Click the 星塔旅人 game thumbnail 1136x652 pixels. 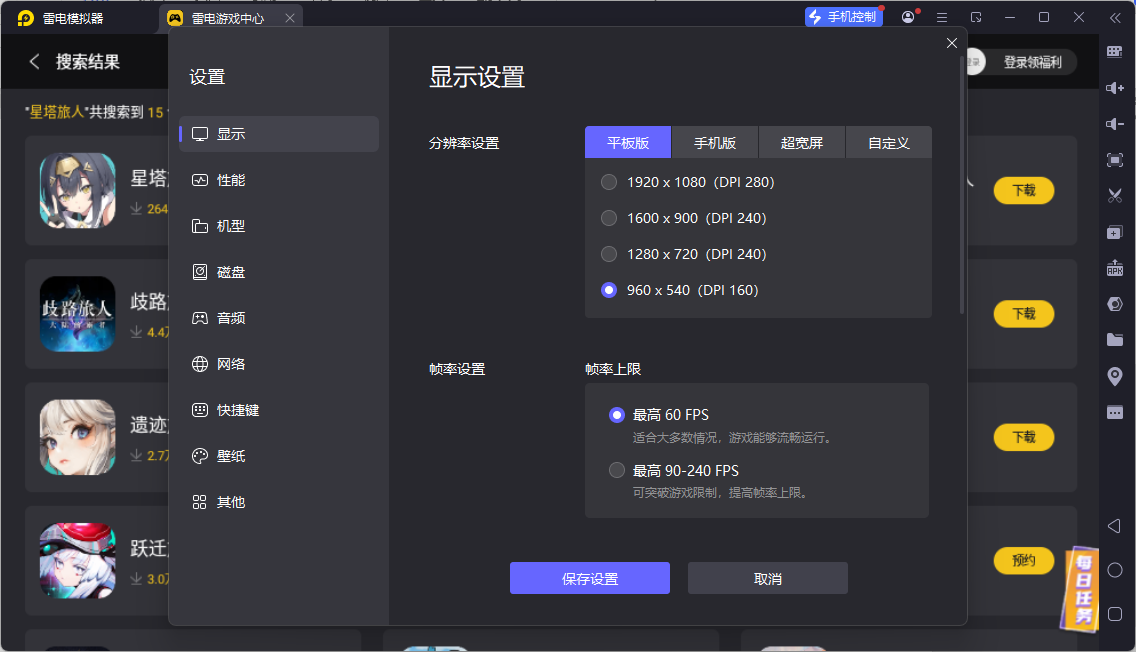77,190
